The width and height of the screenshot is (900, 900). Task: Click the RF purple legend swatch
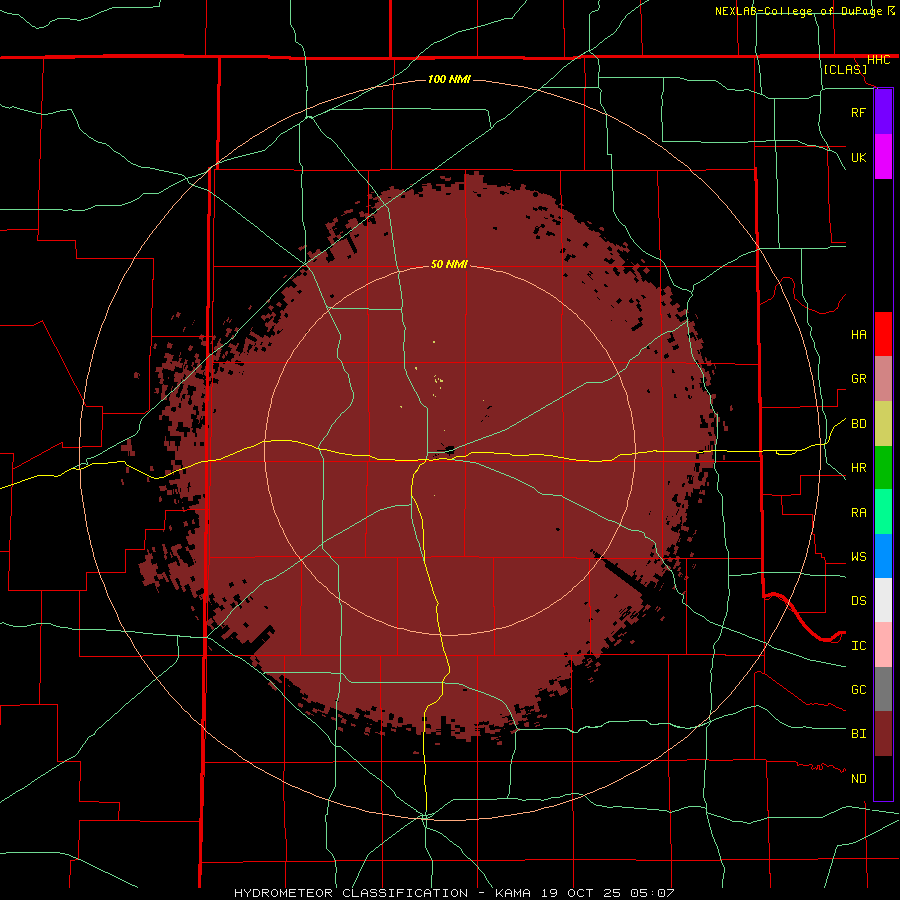tap(883, 112)
